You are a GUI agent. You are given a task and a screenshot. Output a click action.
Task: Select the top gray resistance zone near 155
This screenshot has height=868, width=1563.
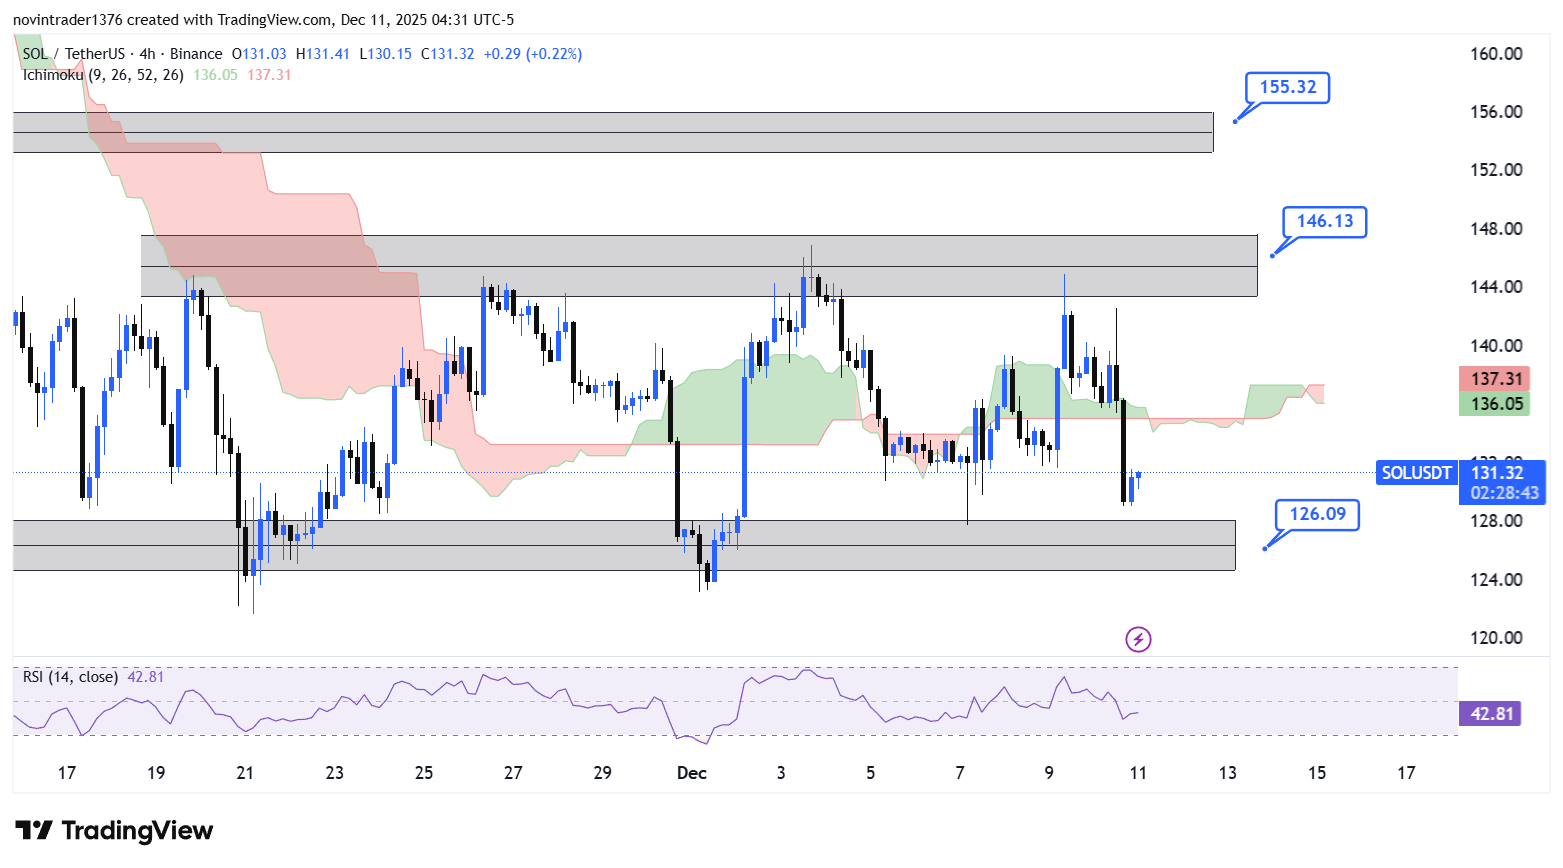pyautogui.click(x=612, y=132)
